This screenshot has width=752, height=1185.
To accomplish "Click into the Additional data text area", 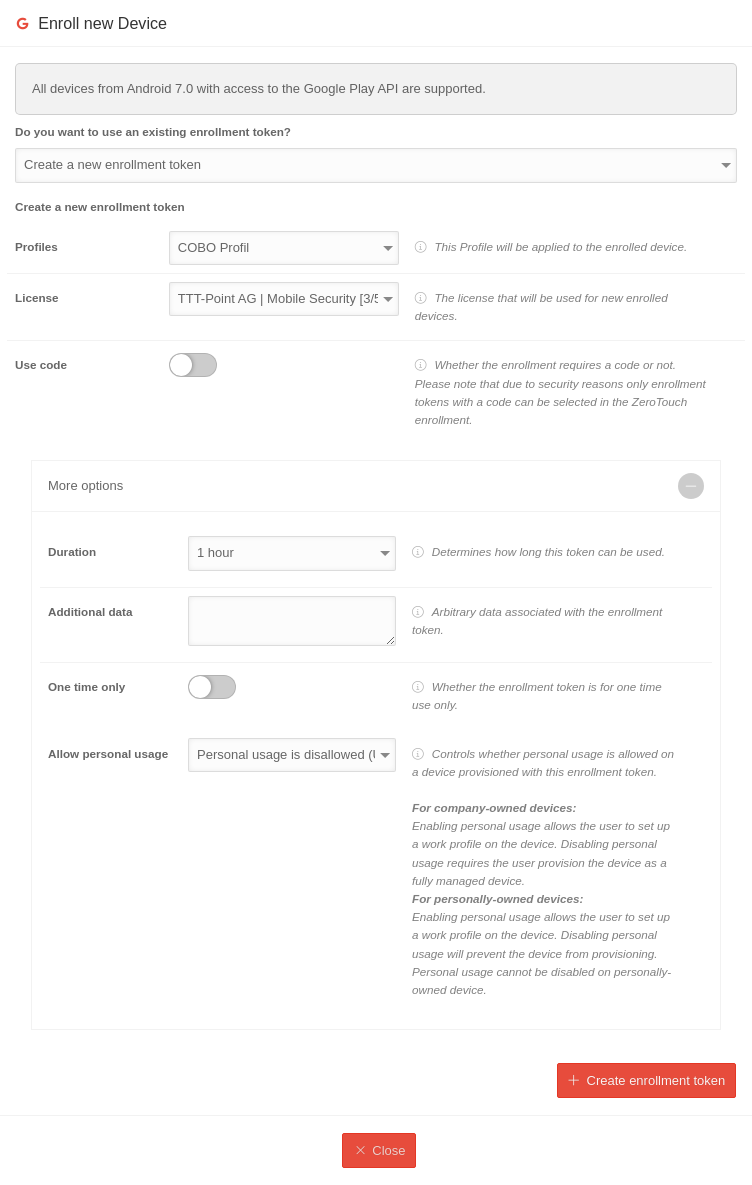I will (x=291, y=621).
